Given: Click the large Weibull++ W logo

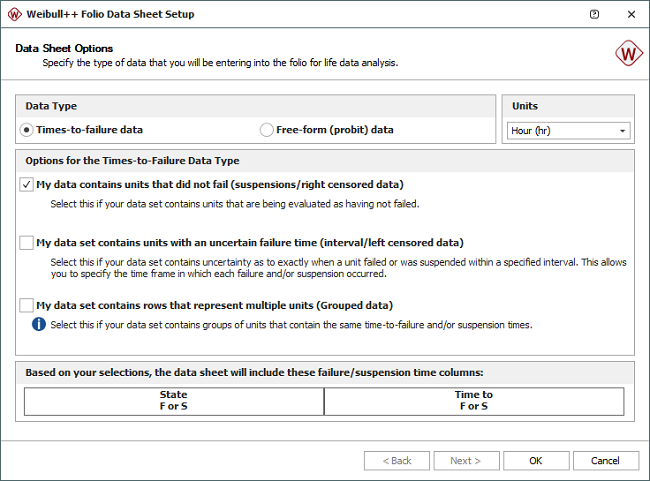Looking at the screenshot, I should click(x=628, y=54).
